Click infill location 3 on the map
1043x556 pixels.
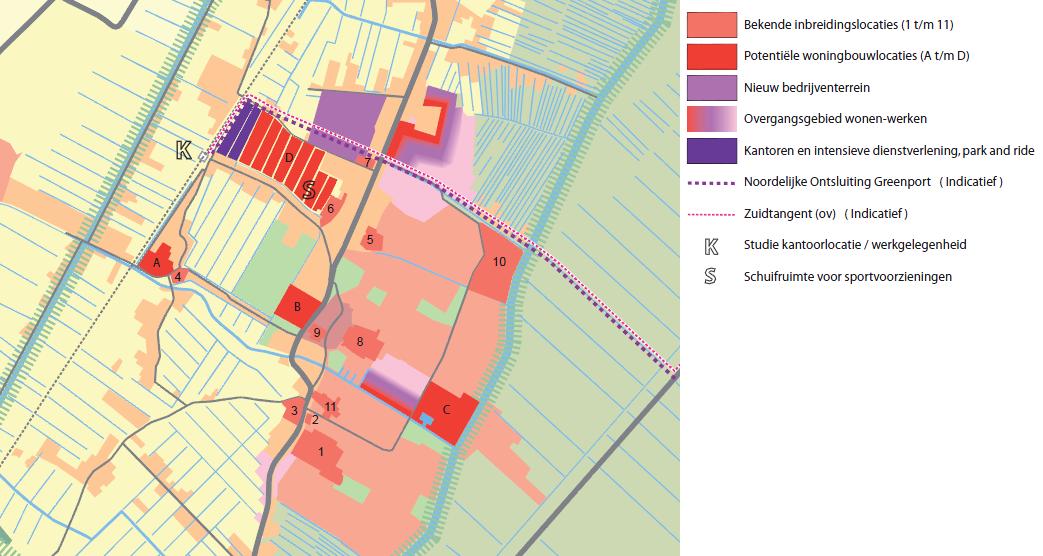click(295, 411)
